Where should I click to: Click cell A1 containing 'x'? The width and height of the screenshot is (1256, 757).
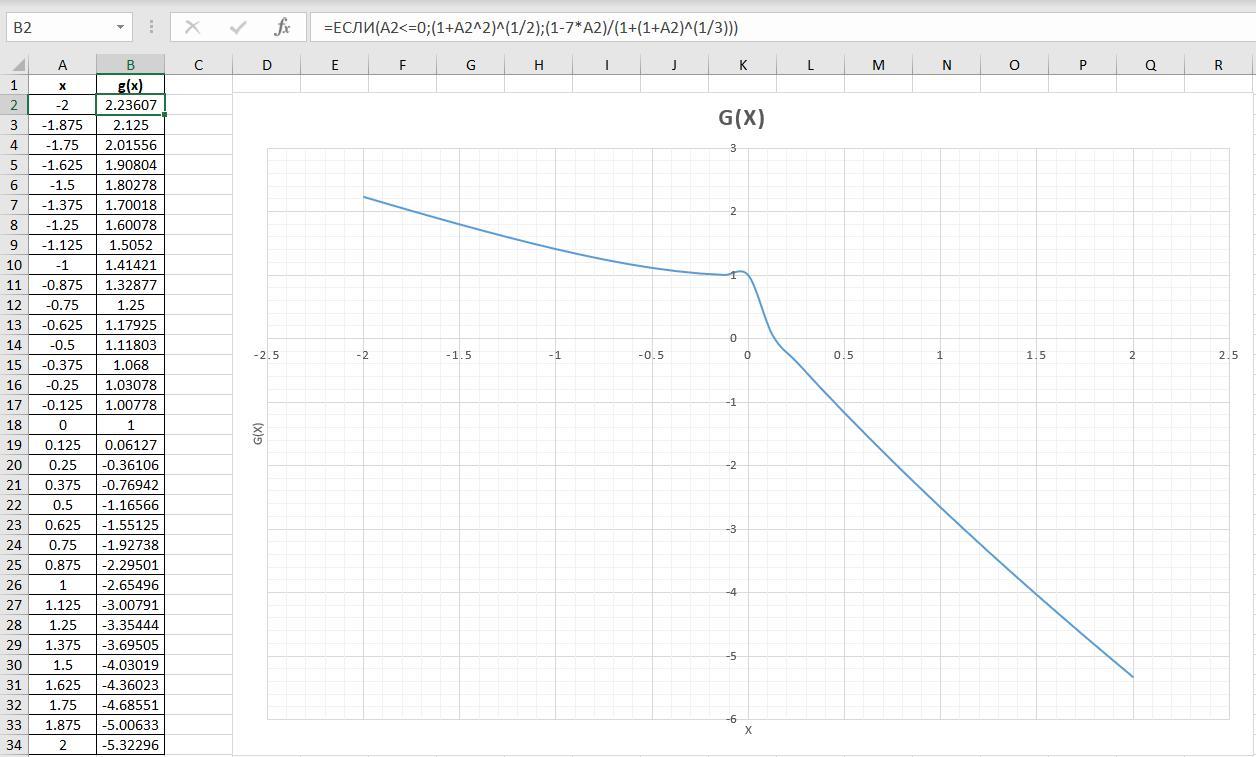click(62, 85)
